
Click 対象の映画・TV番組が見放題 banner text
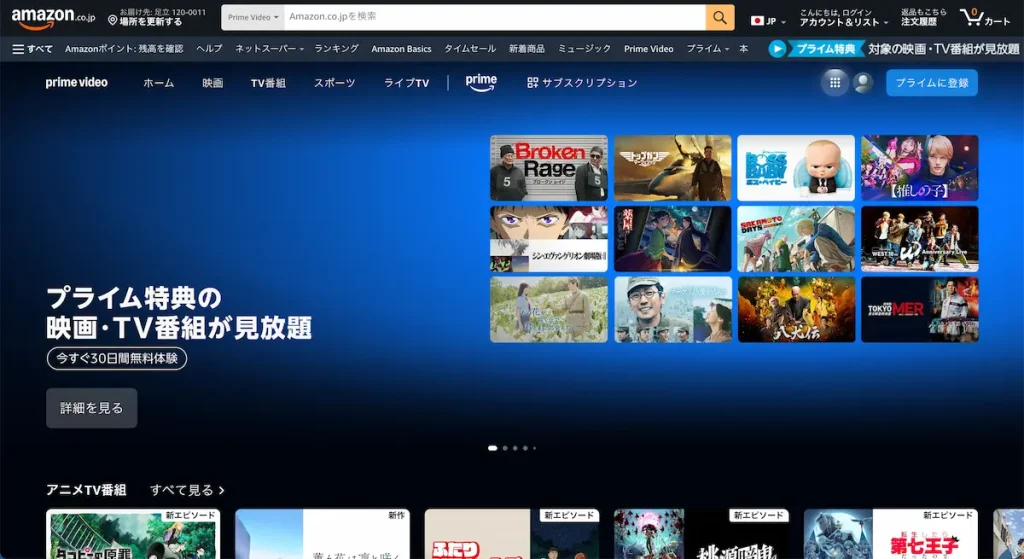coord(943,49)
